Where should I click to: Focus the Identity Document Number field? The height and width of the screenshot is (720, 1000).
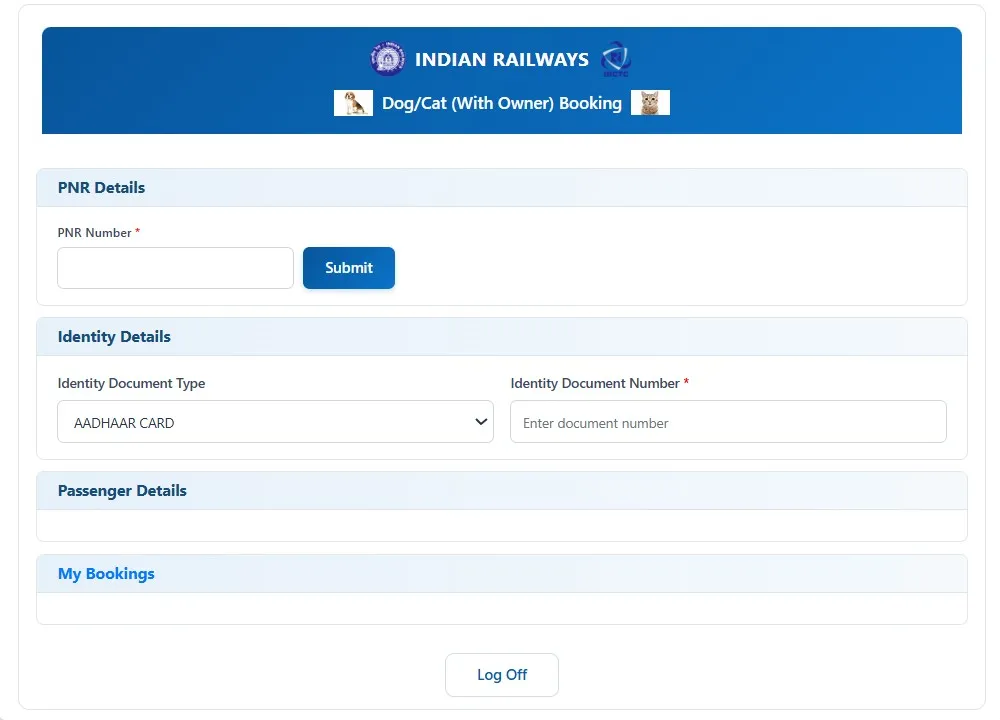click(x=728, y=422)
